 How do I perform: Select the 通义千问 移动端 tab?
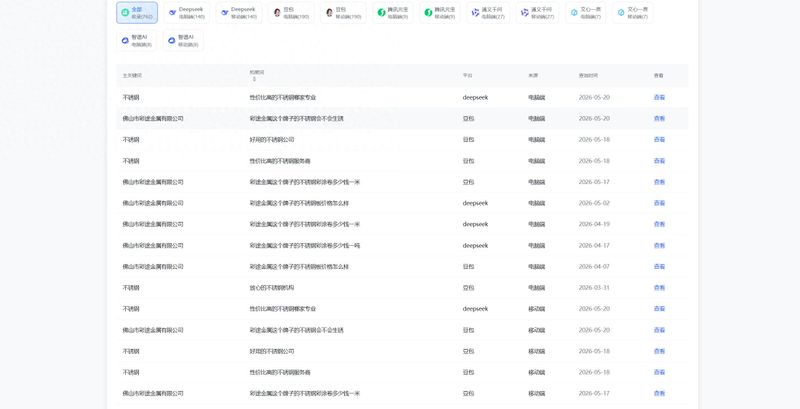tap(537, 13)
